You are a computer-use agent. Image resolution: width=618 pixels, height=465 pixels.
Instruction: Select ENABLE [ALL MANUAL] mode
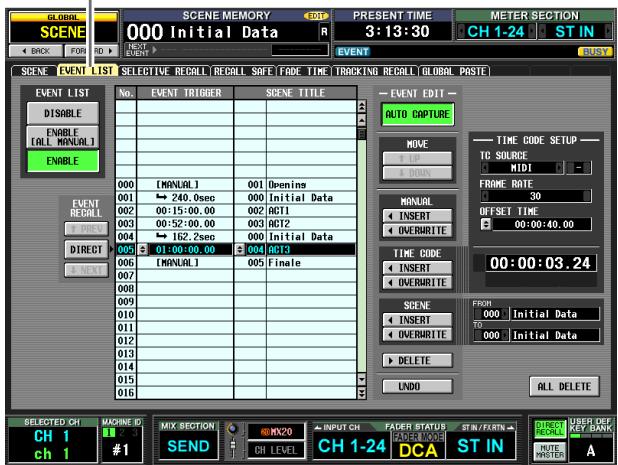tap(63, 137)
